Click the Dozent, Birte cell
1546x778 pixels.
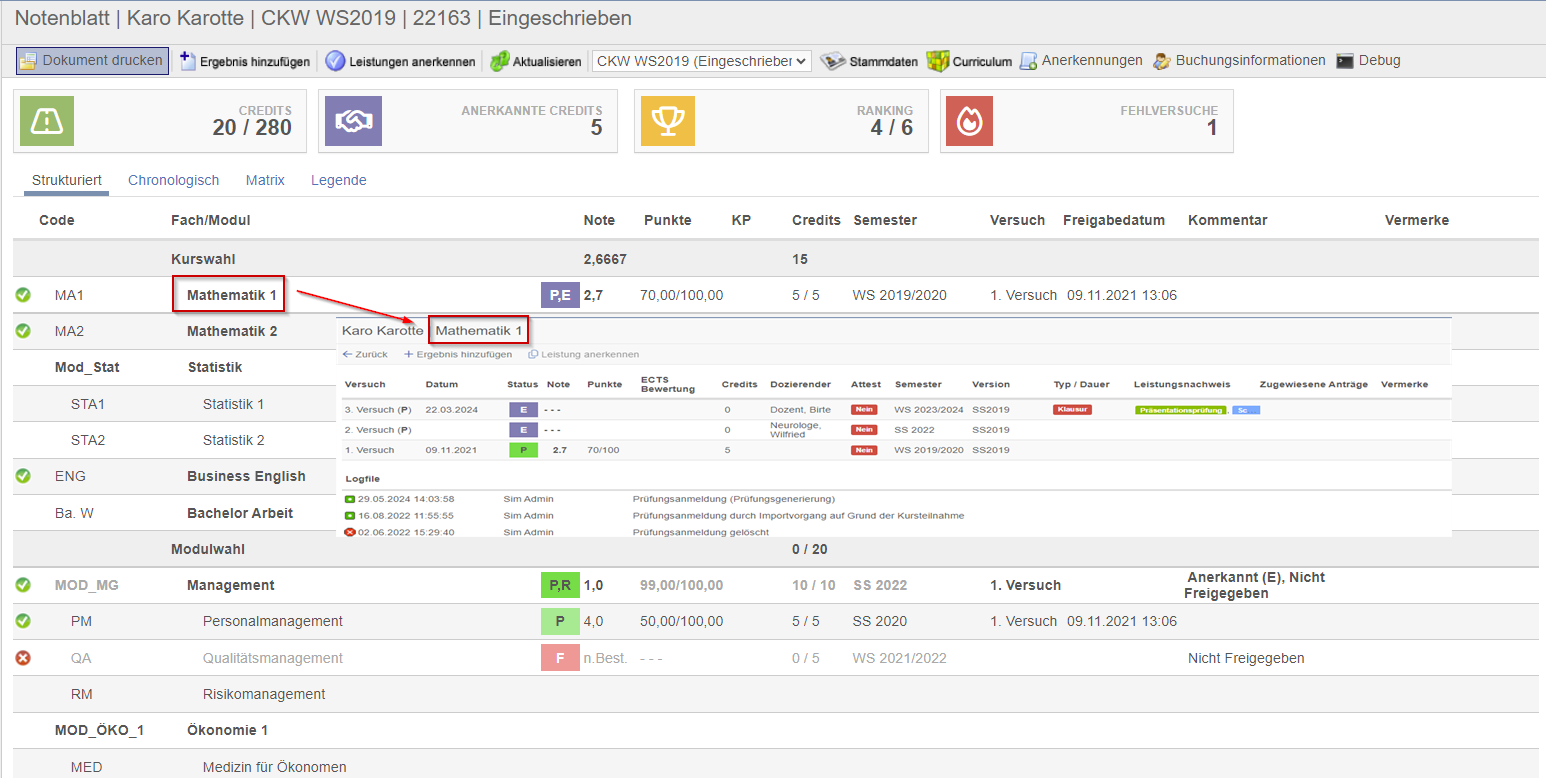pyautogui.click(x=800, y=410)
